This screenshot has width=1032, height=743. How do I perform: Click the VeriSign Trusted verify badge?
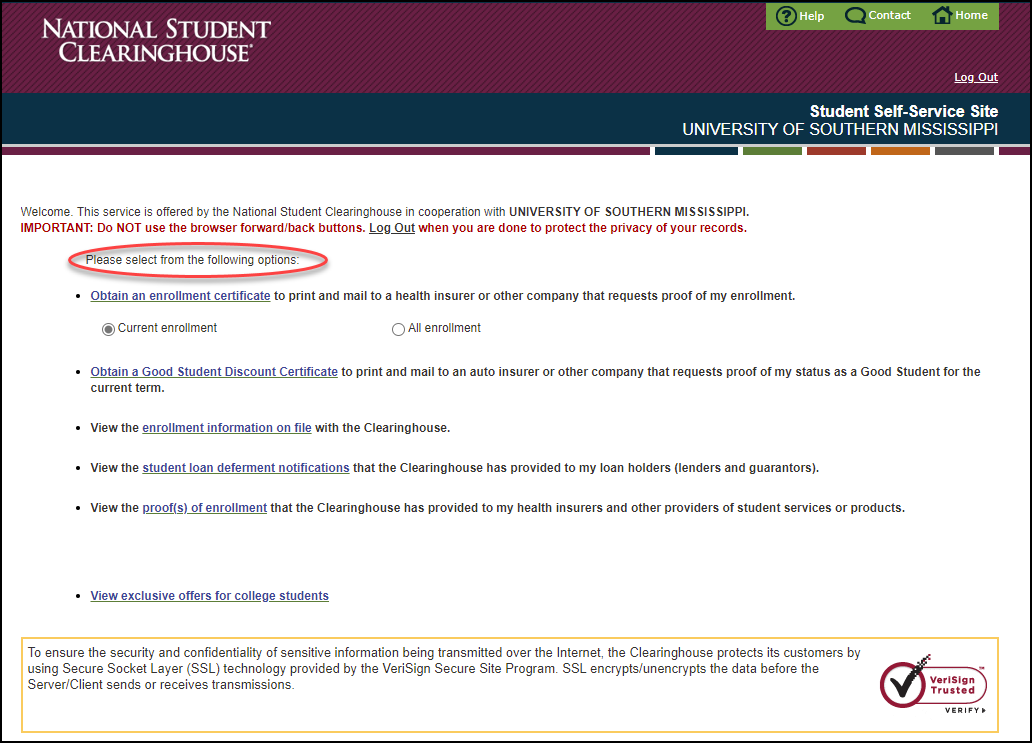(933, 685)
